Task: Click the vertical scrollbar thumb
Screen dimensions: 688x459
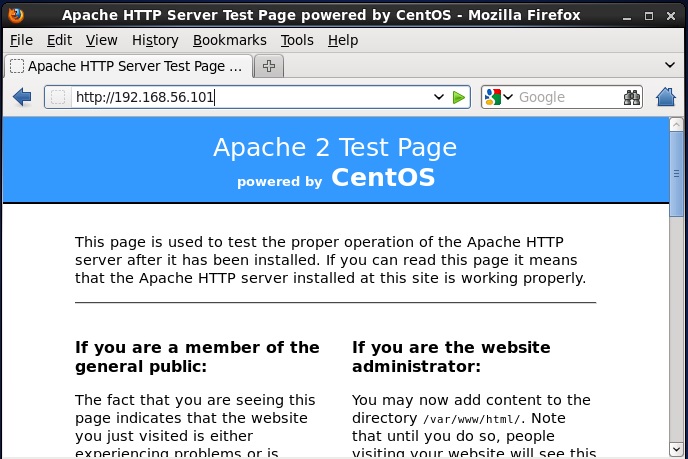Action: (x=676, y=174)
